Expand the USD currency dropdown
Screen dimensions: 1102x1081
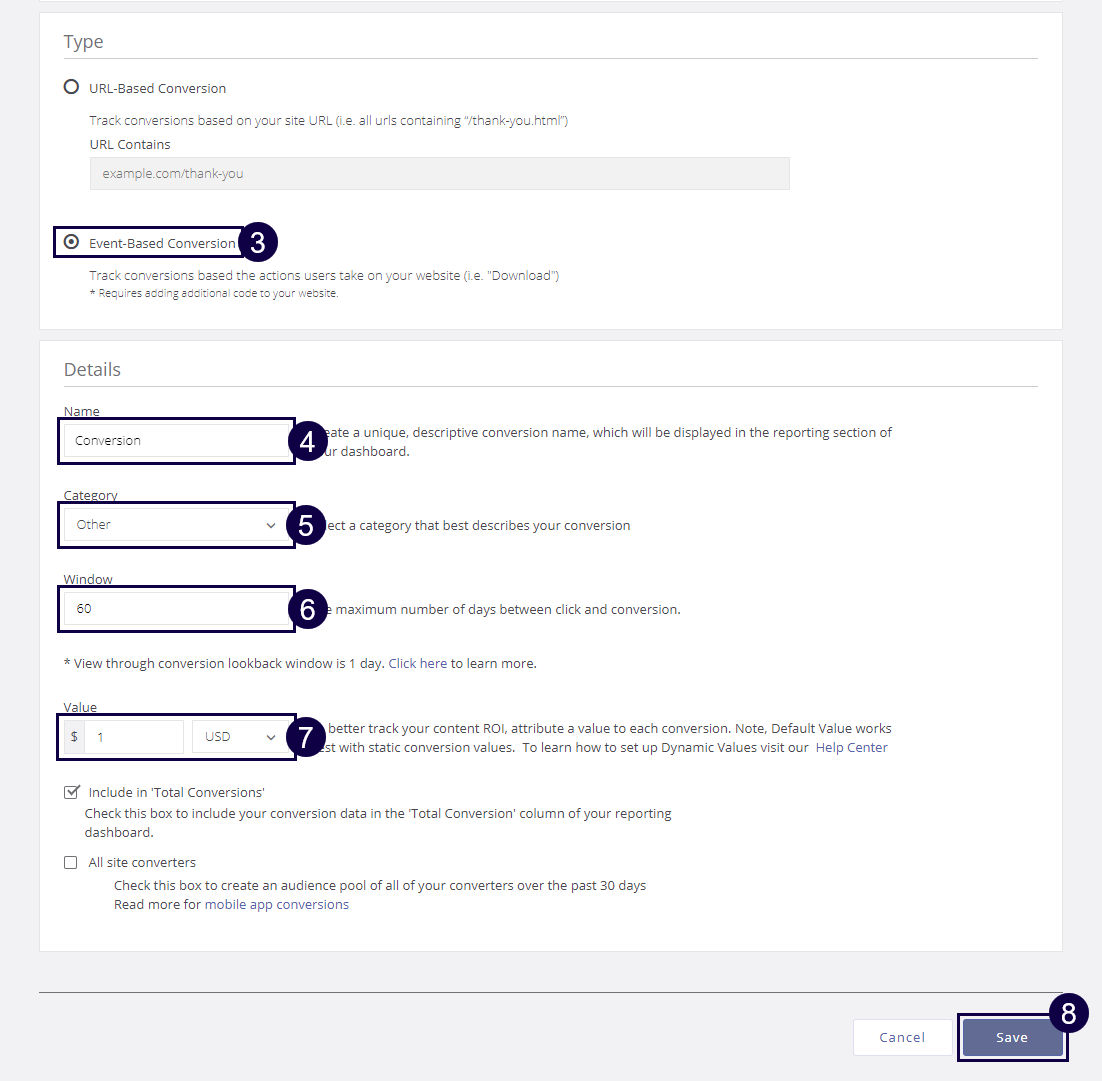[239, 737]
